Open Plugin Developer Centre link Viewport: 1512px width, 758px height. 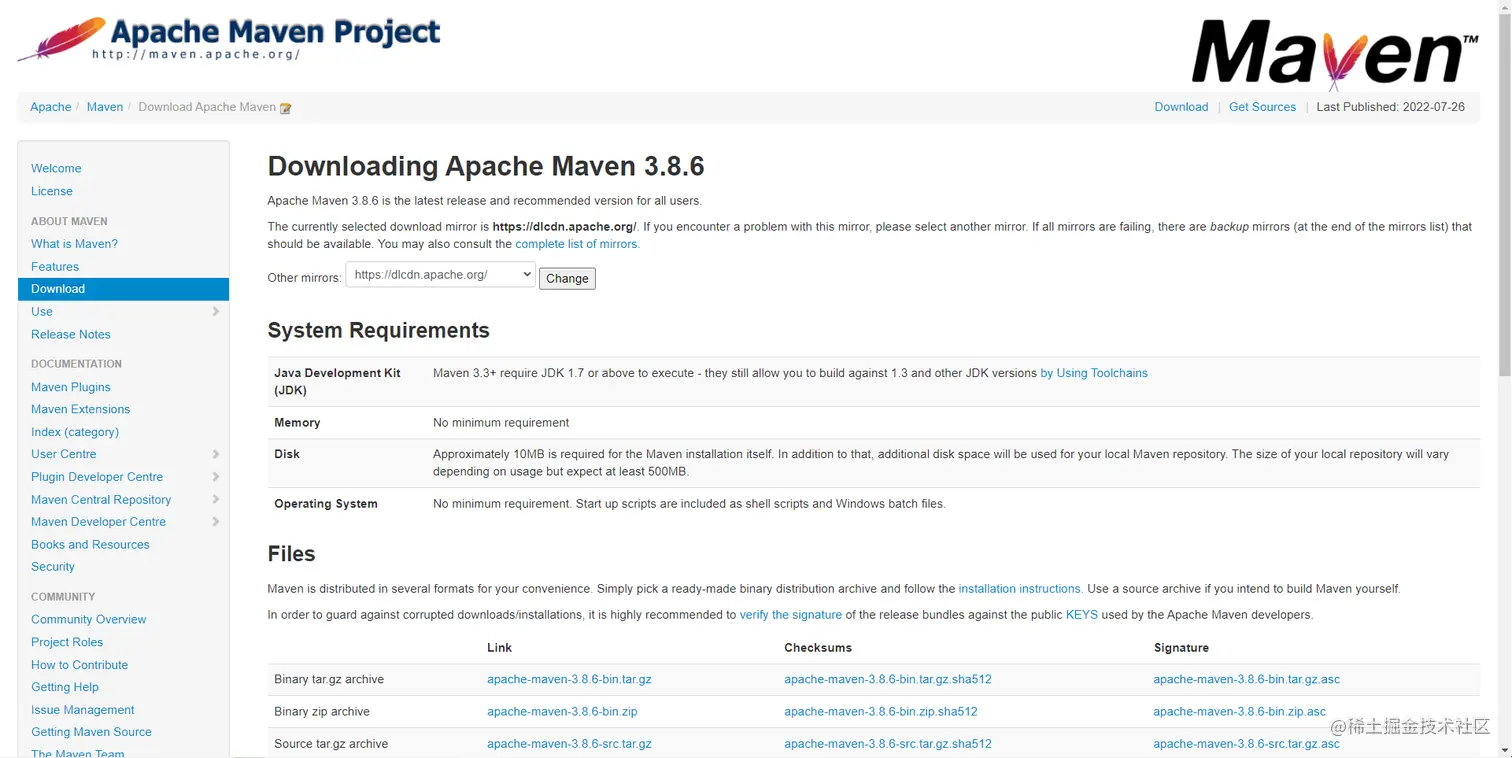click(x=97, y=477)
